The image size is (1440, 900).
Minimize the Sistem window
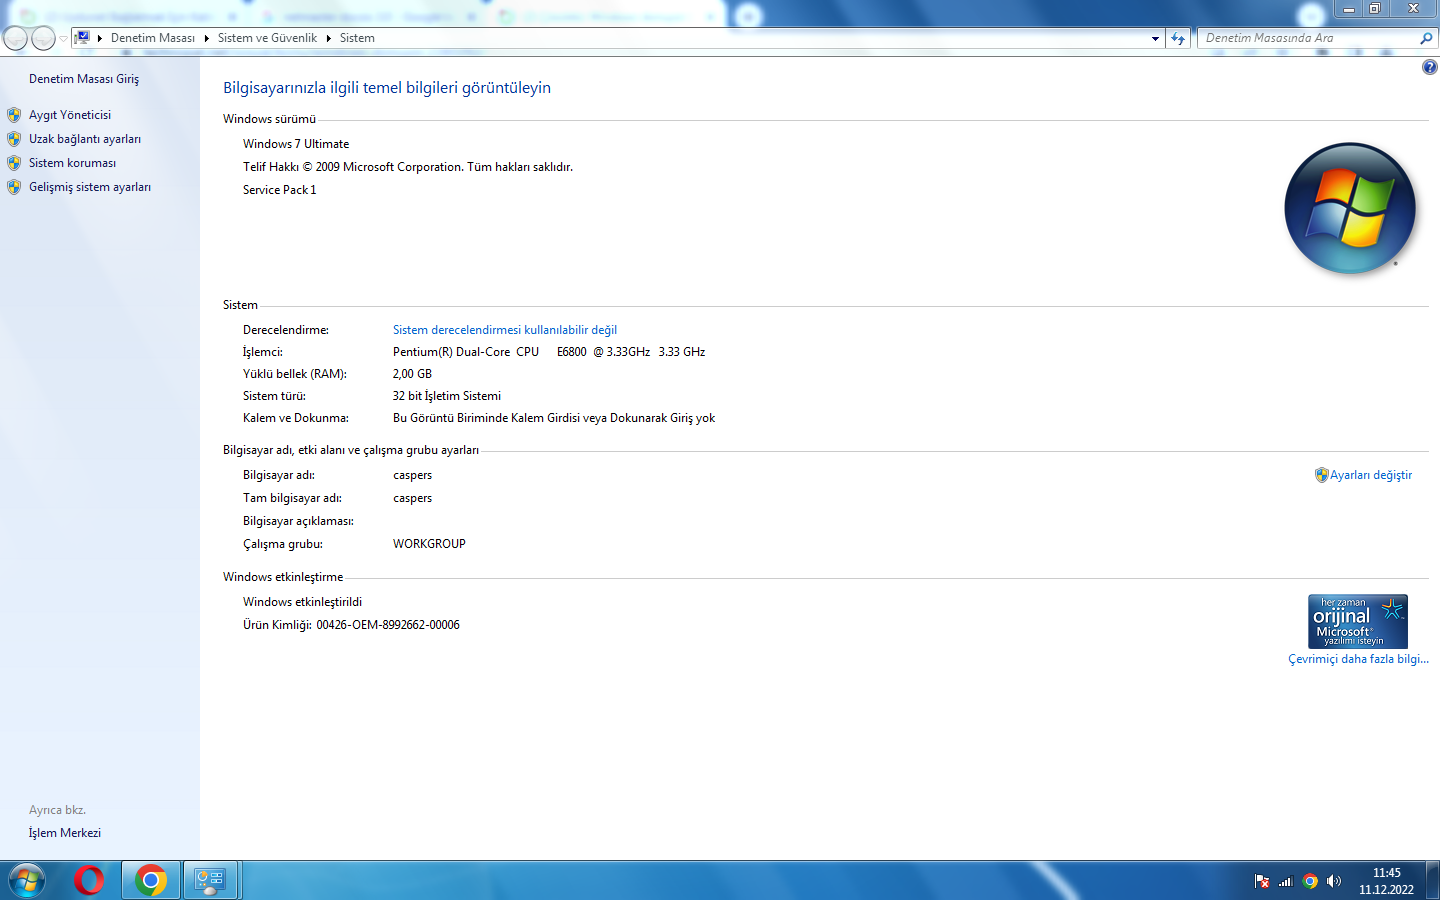click(1348, 9)
